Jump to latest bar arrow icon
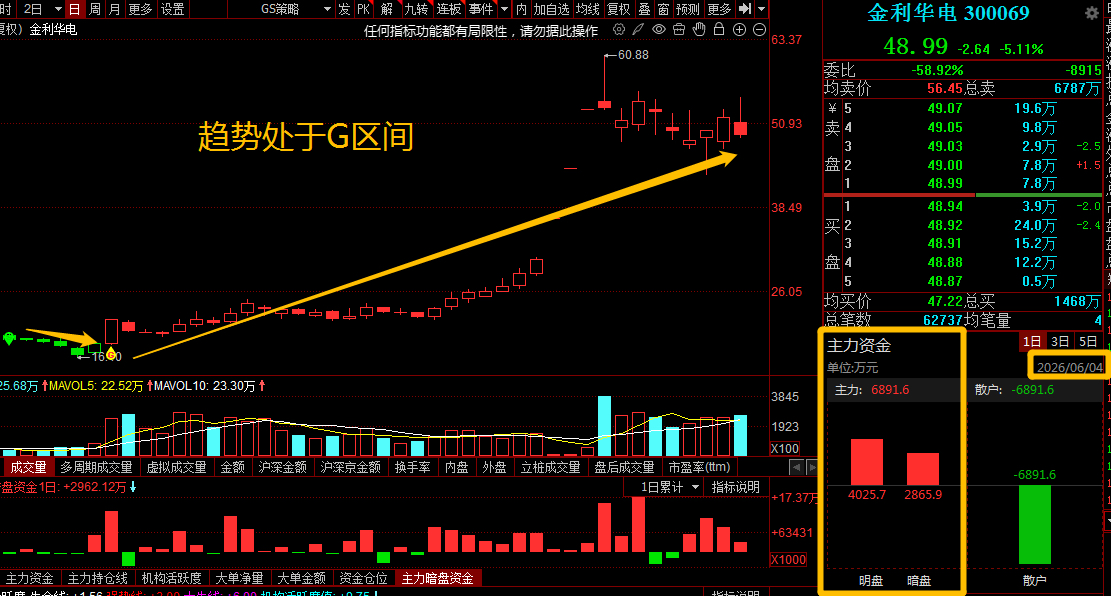The height and width of the screenshot is (596, 1111). coord(745,9)
